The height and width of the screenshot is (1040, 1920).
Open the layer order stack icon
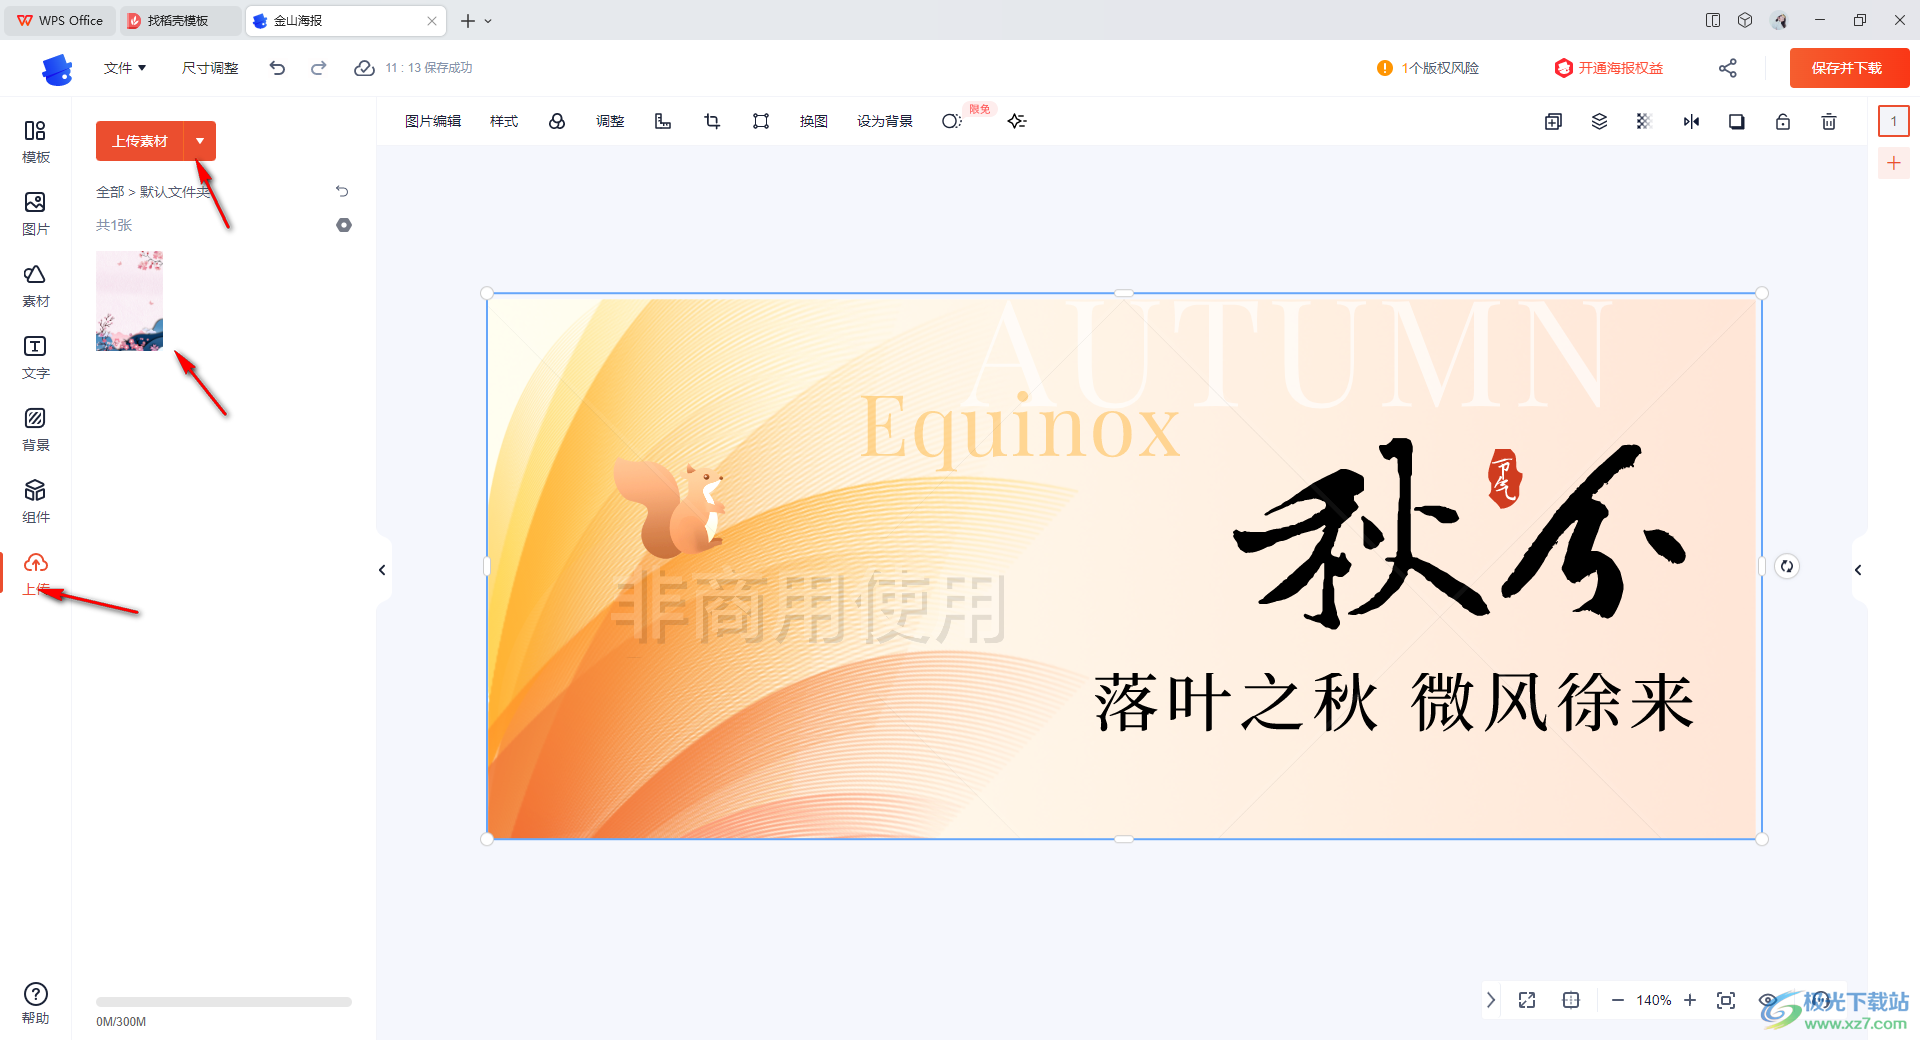click(x=1599, y=121)
